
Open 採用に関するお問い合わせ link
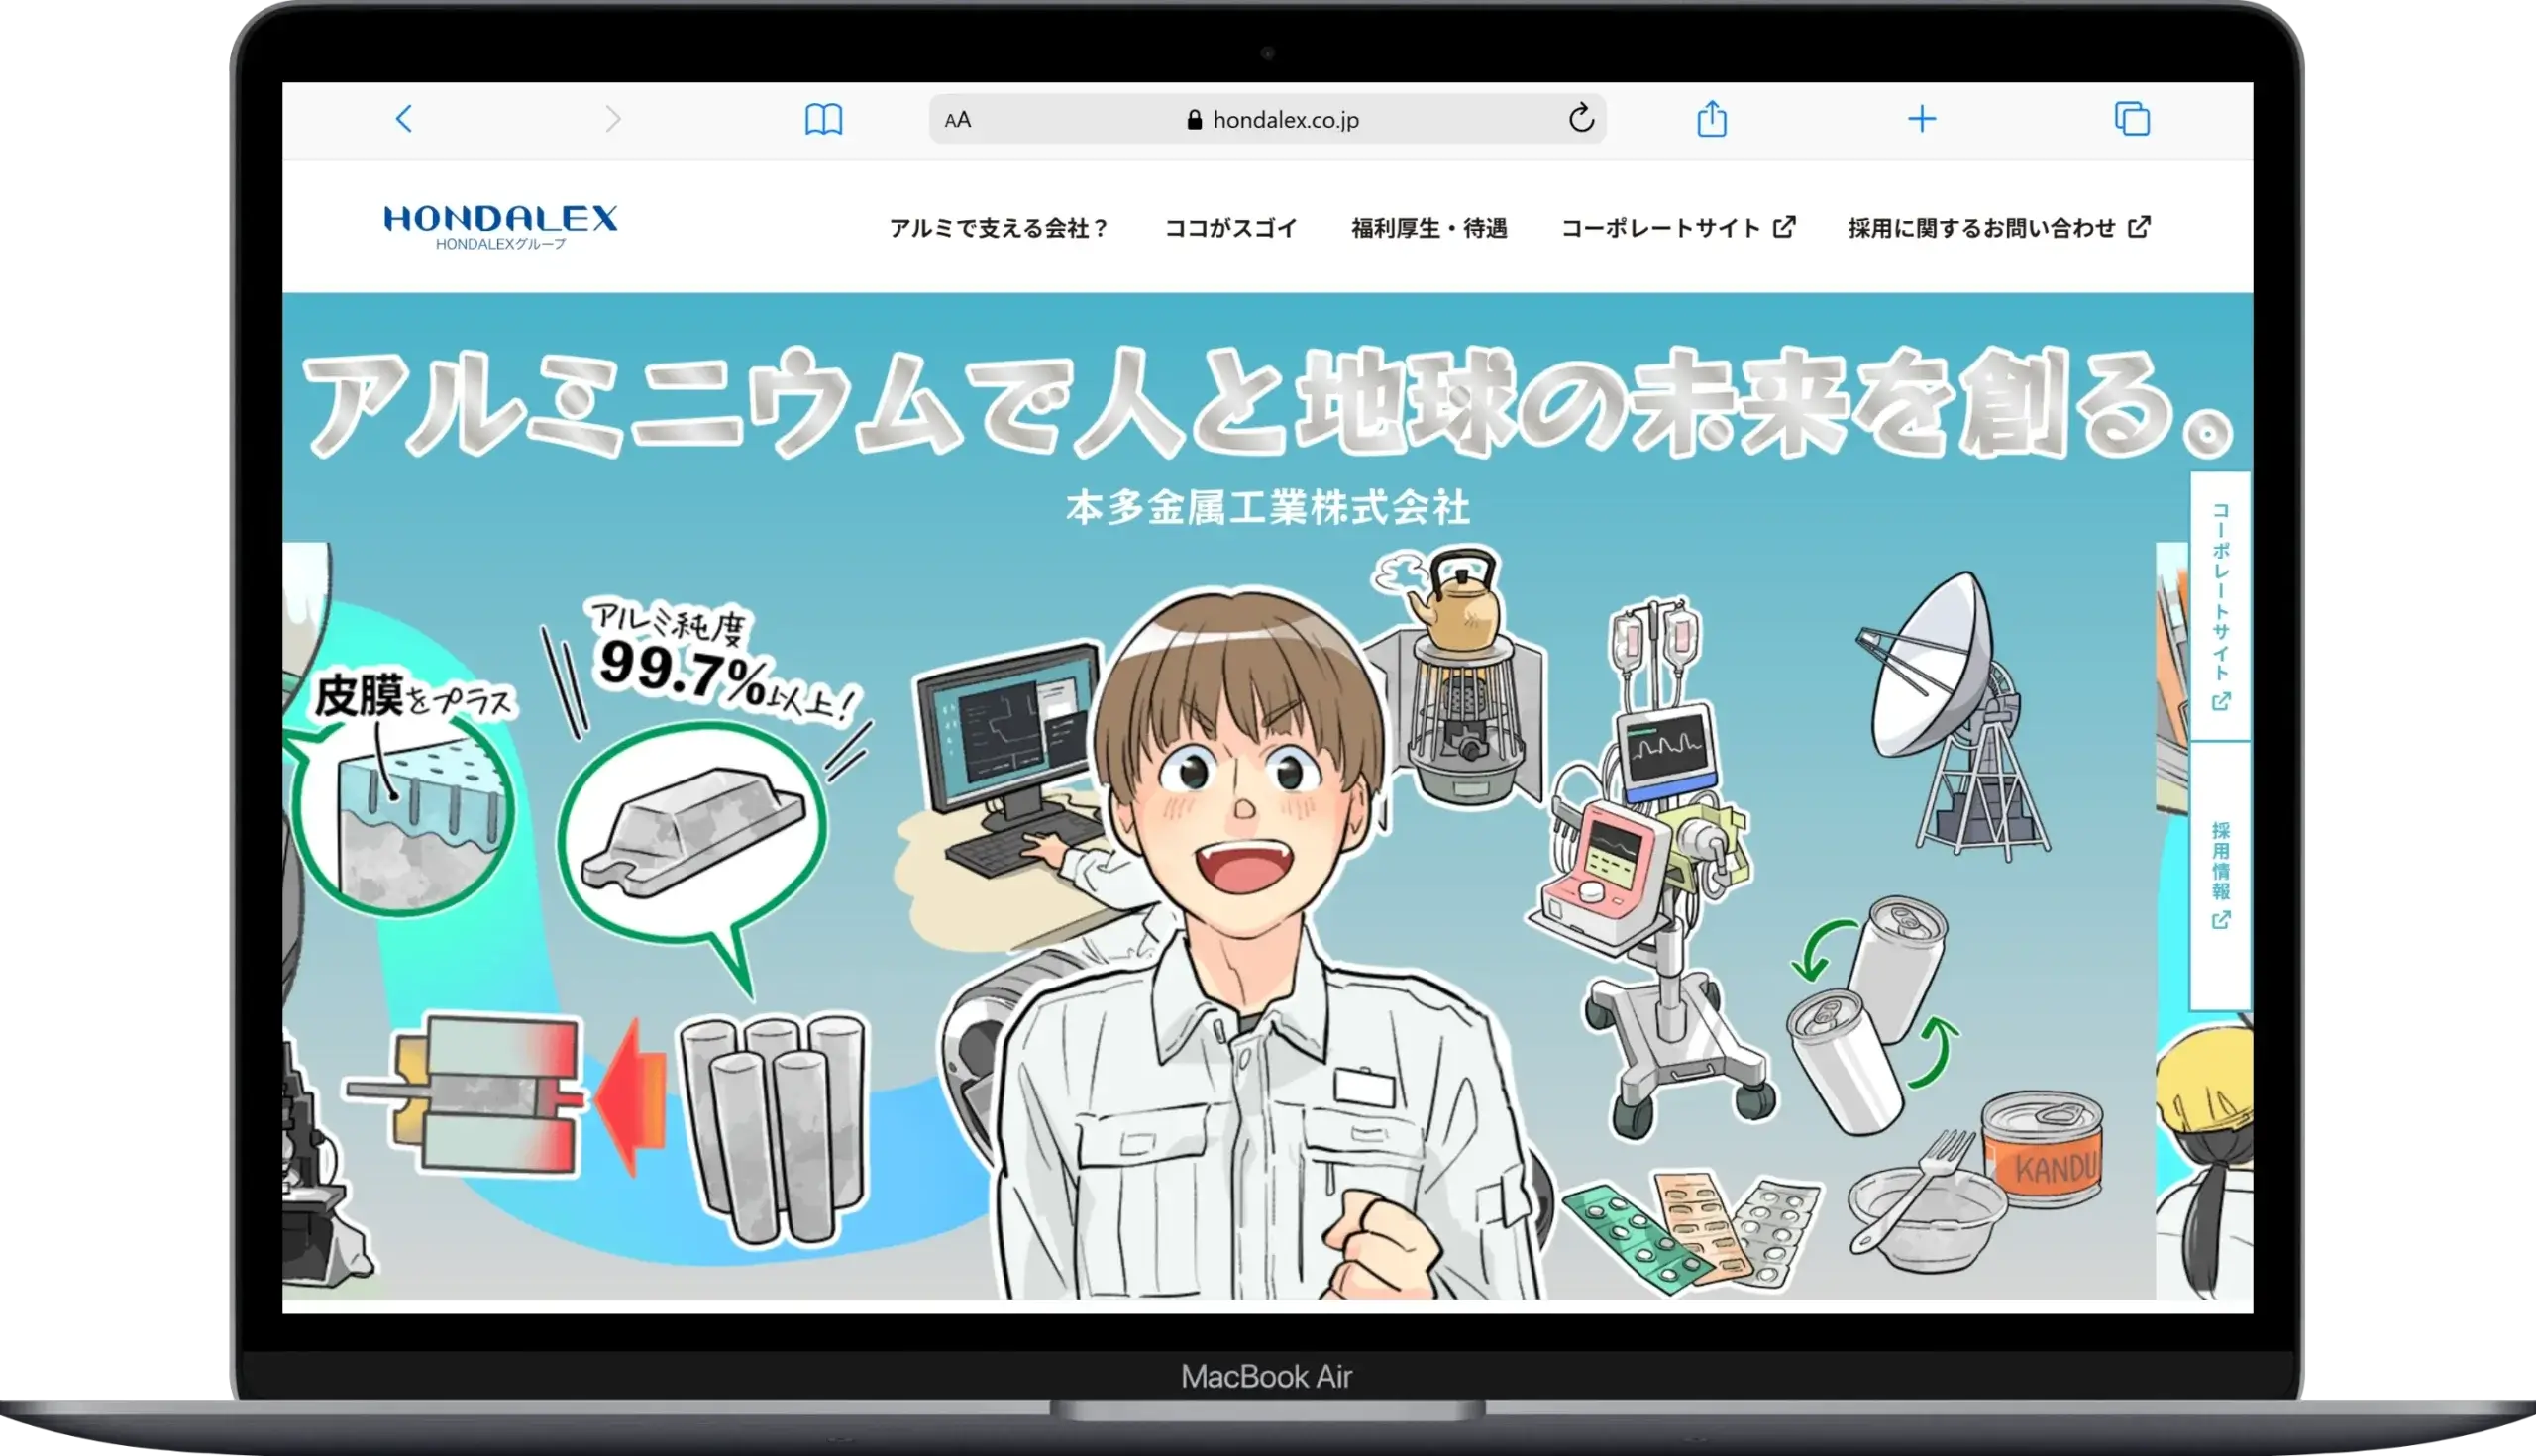pyautogui.click(x=1981, y=228)
